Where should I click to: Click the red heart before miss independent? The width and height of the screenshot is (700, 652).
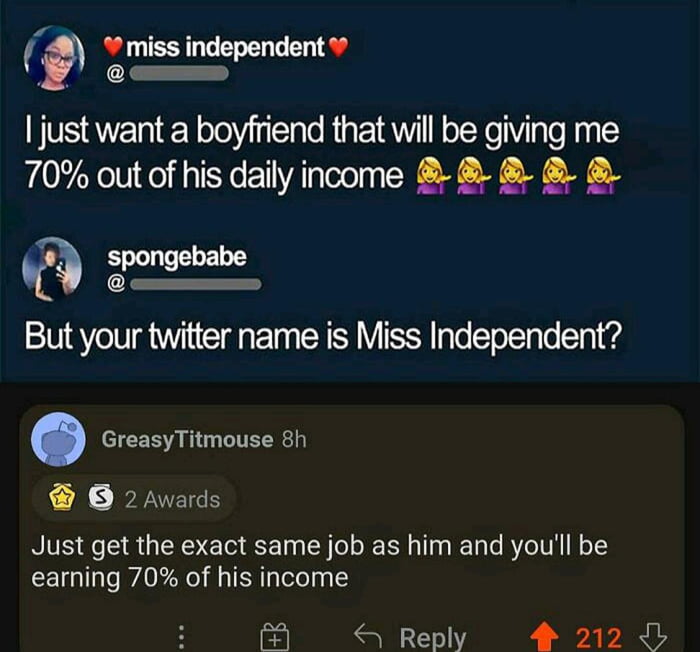click(x=113, y=47)
